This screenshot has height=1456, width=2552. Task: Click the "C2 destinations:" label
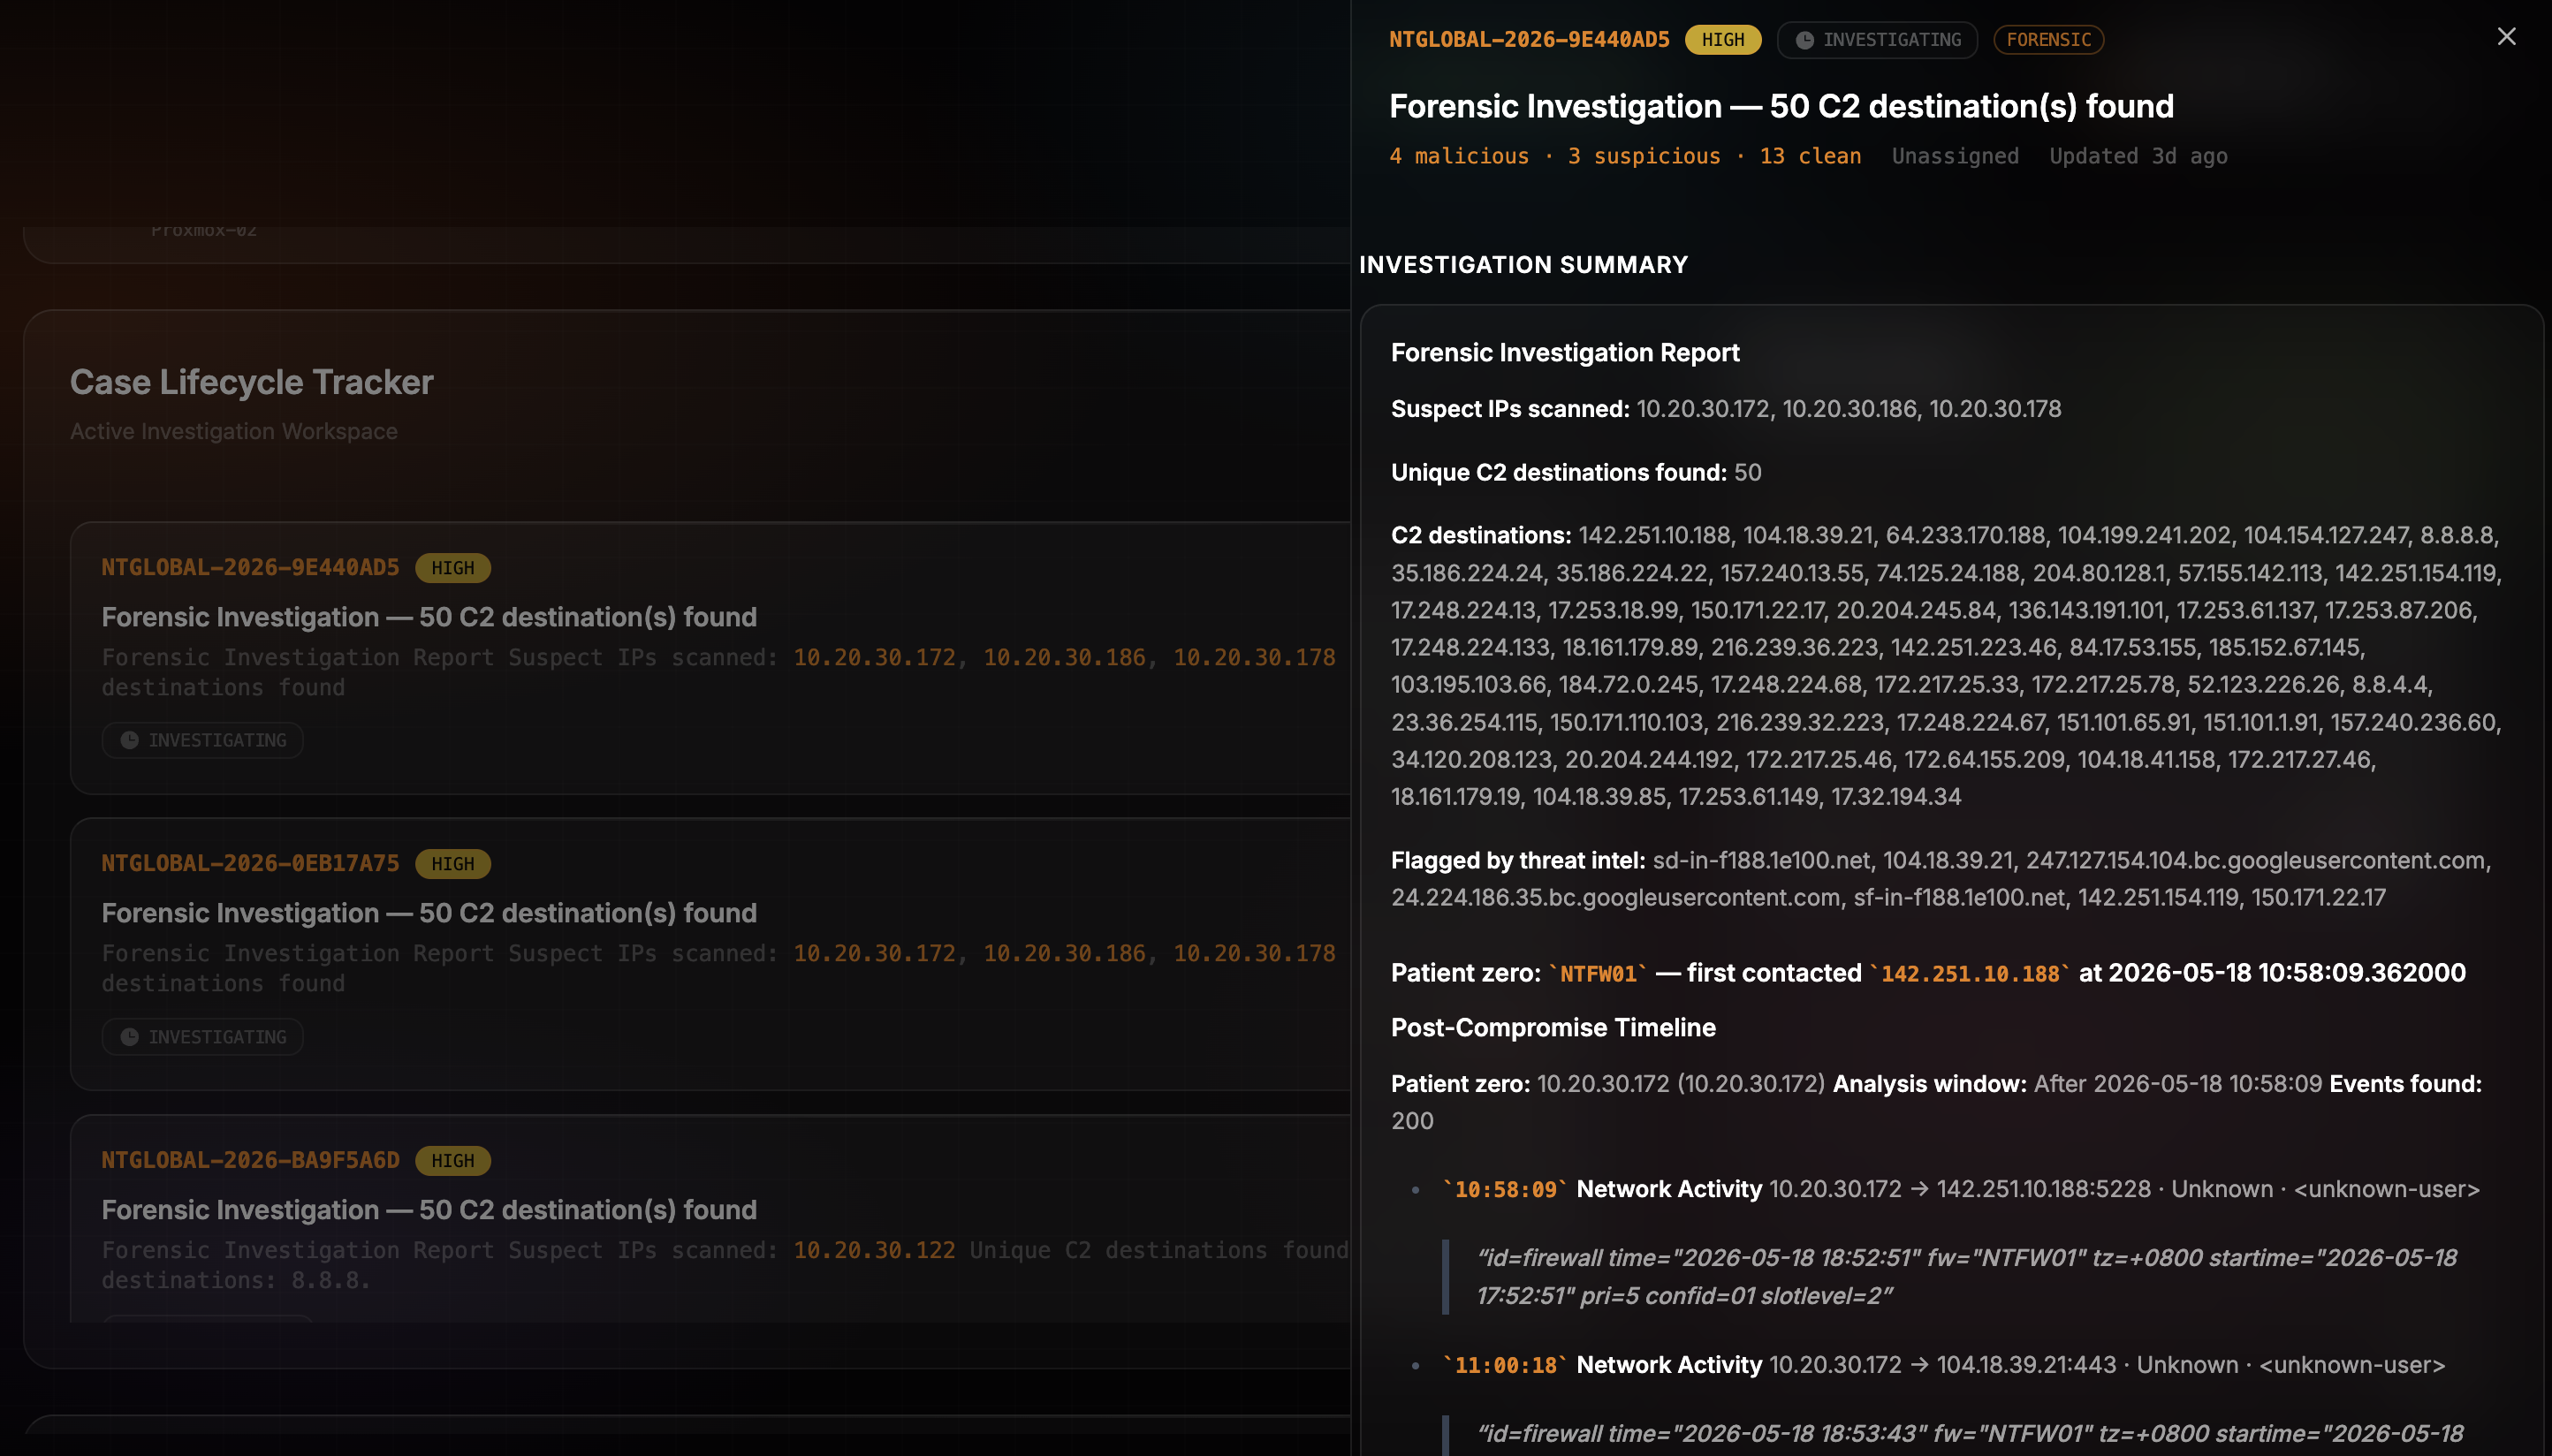[x=1481, y=535]
